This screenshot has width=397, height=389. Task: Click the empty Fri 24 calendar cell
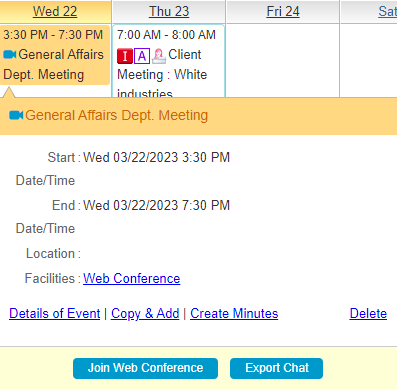tap(283, 61)
